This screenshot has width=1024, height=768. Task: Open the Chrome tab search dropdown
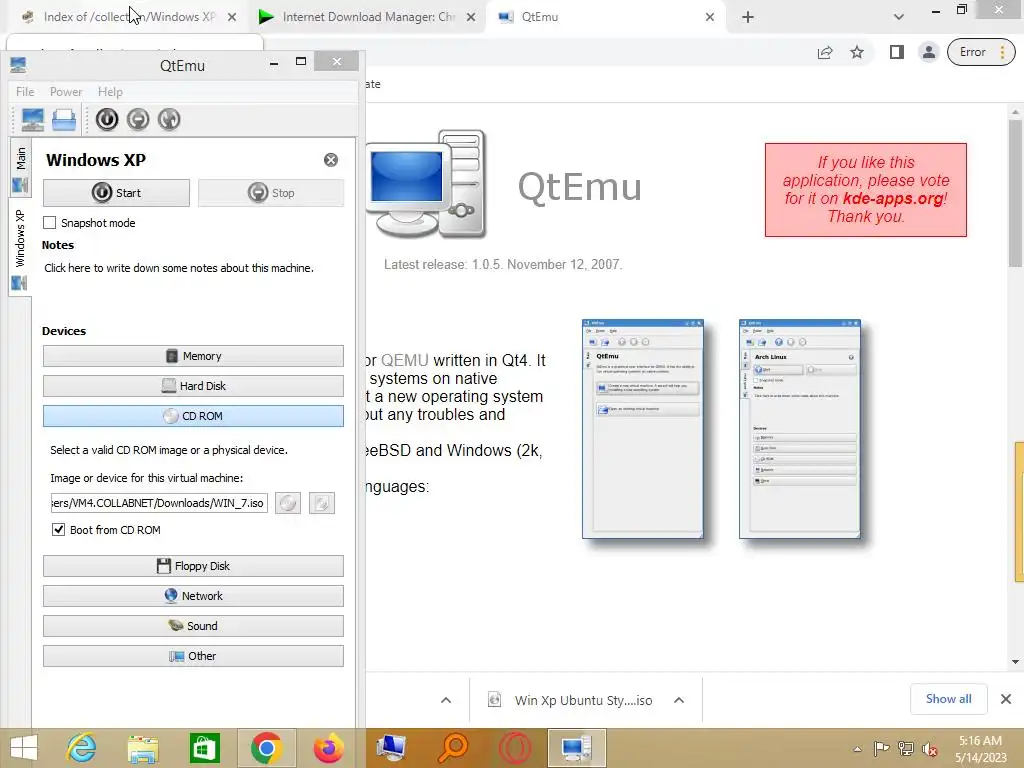(x=899, y=17)
